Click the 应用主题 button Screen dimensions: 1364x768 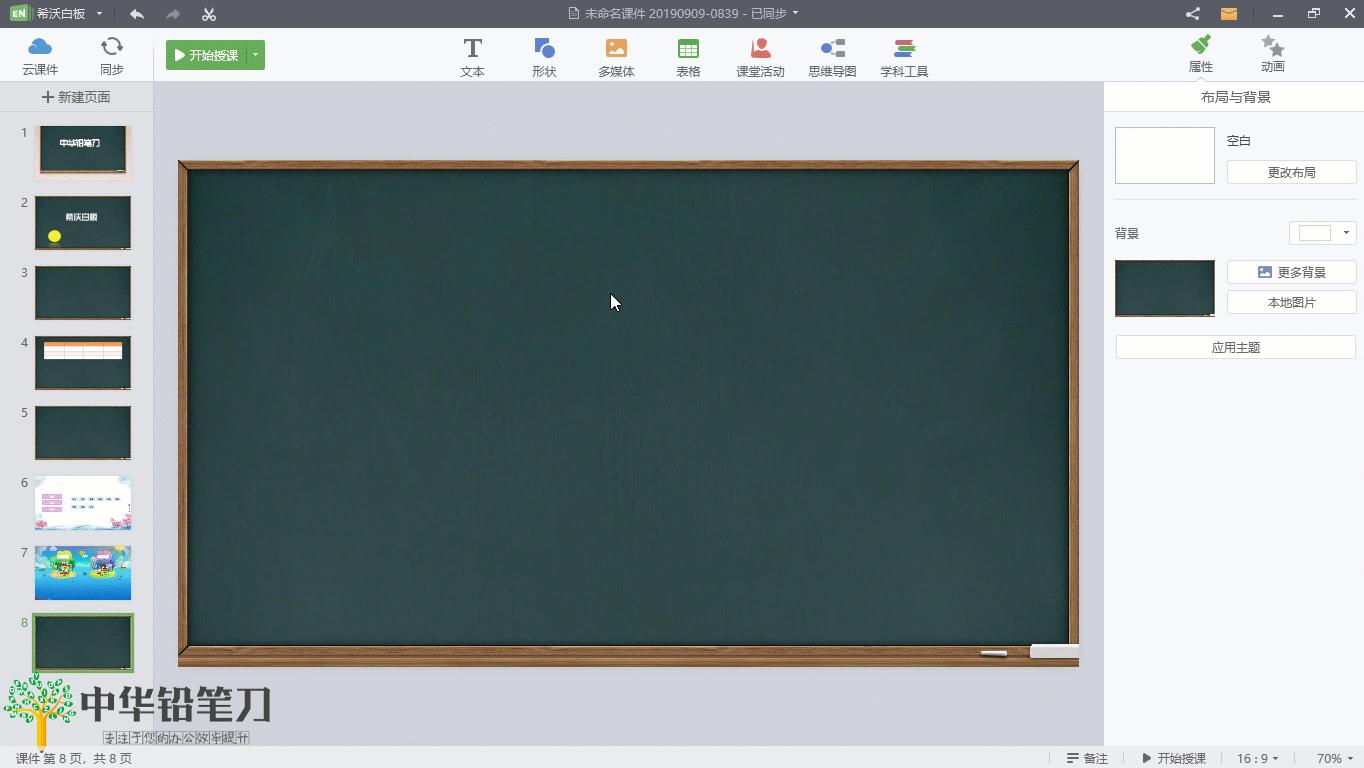tap(1235, 347)
